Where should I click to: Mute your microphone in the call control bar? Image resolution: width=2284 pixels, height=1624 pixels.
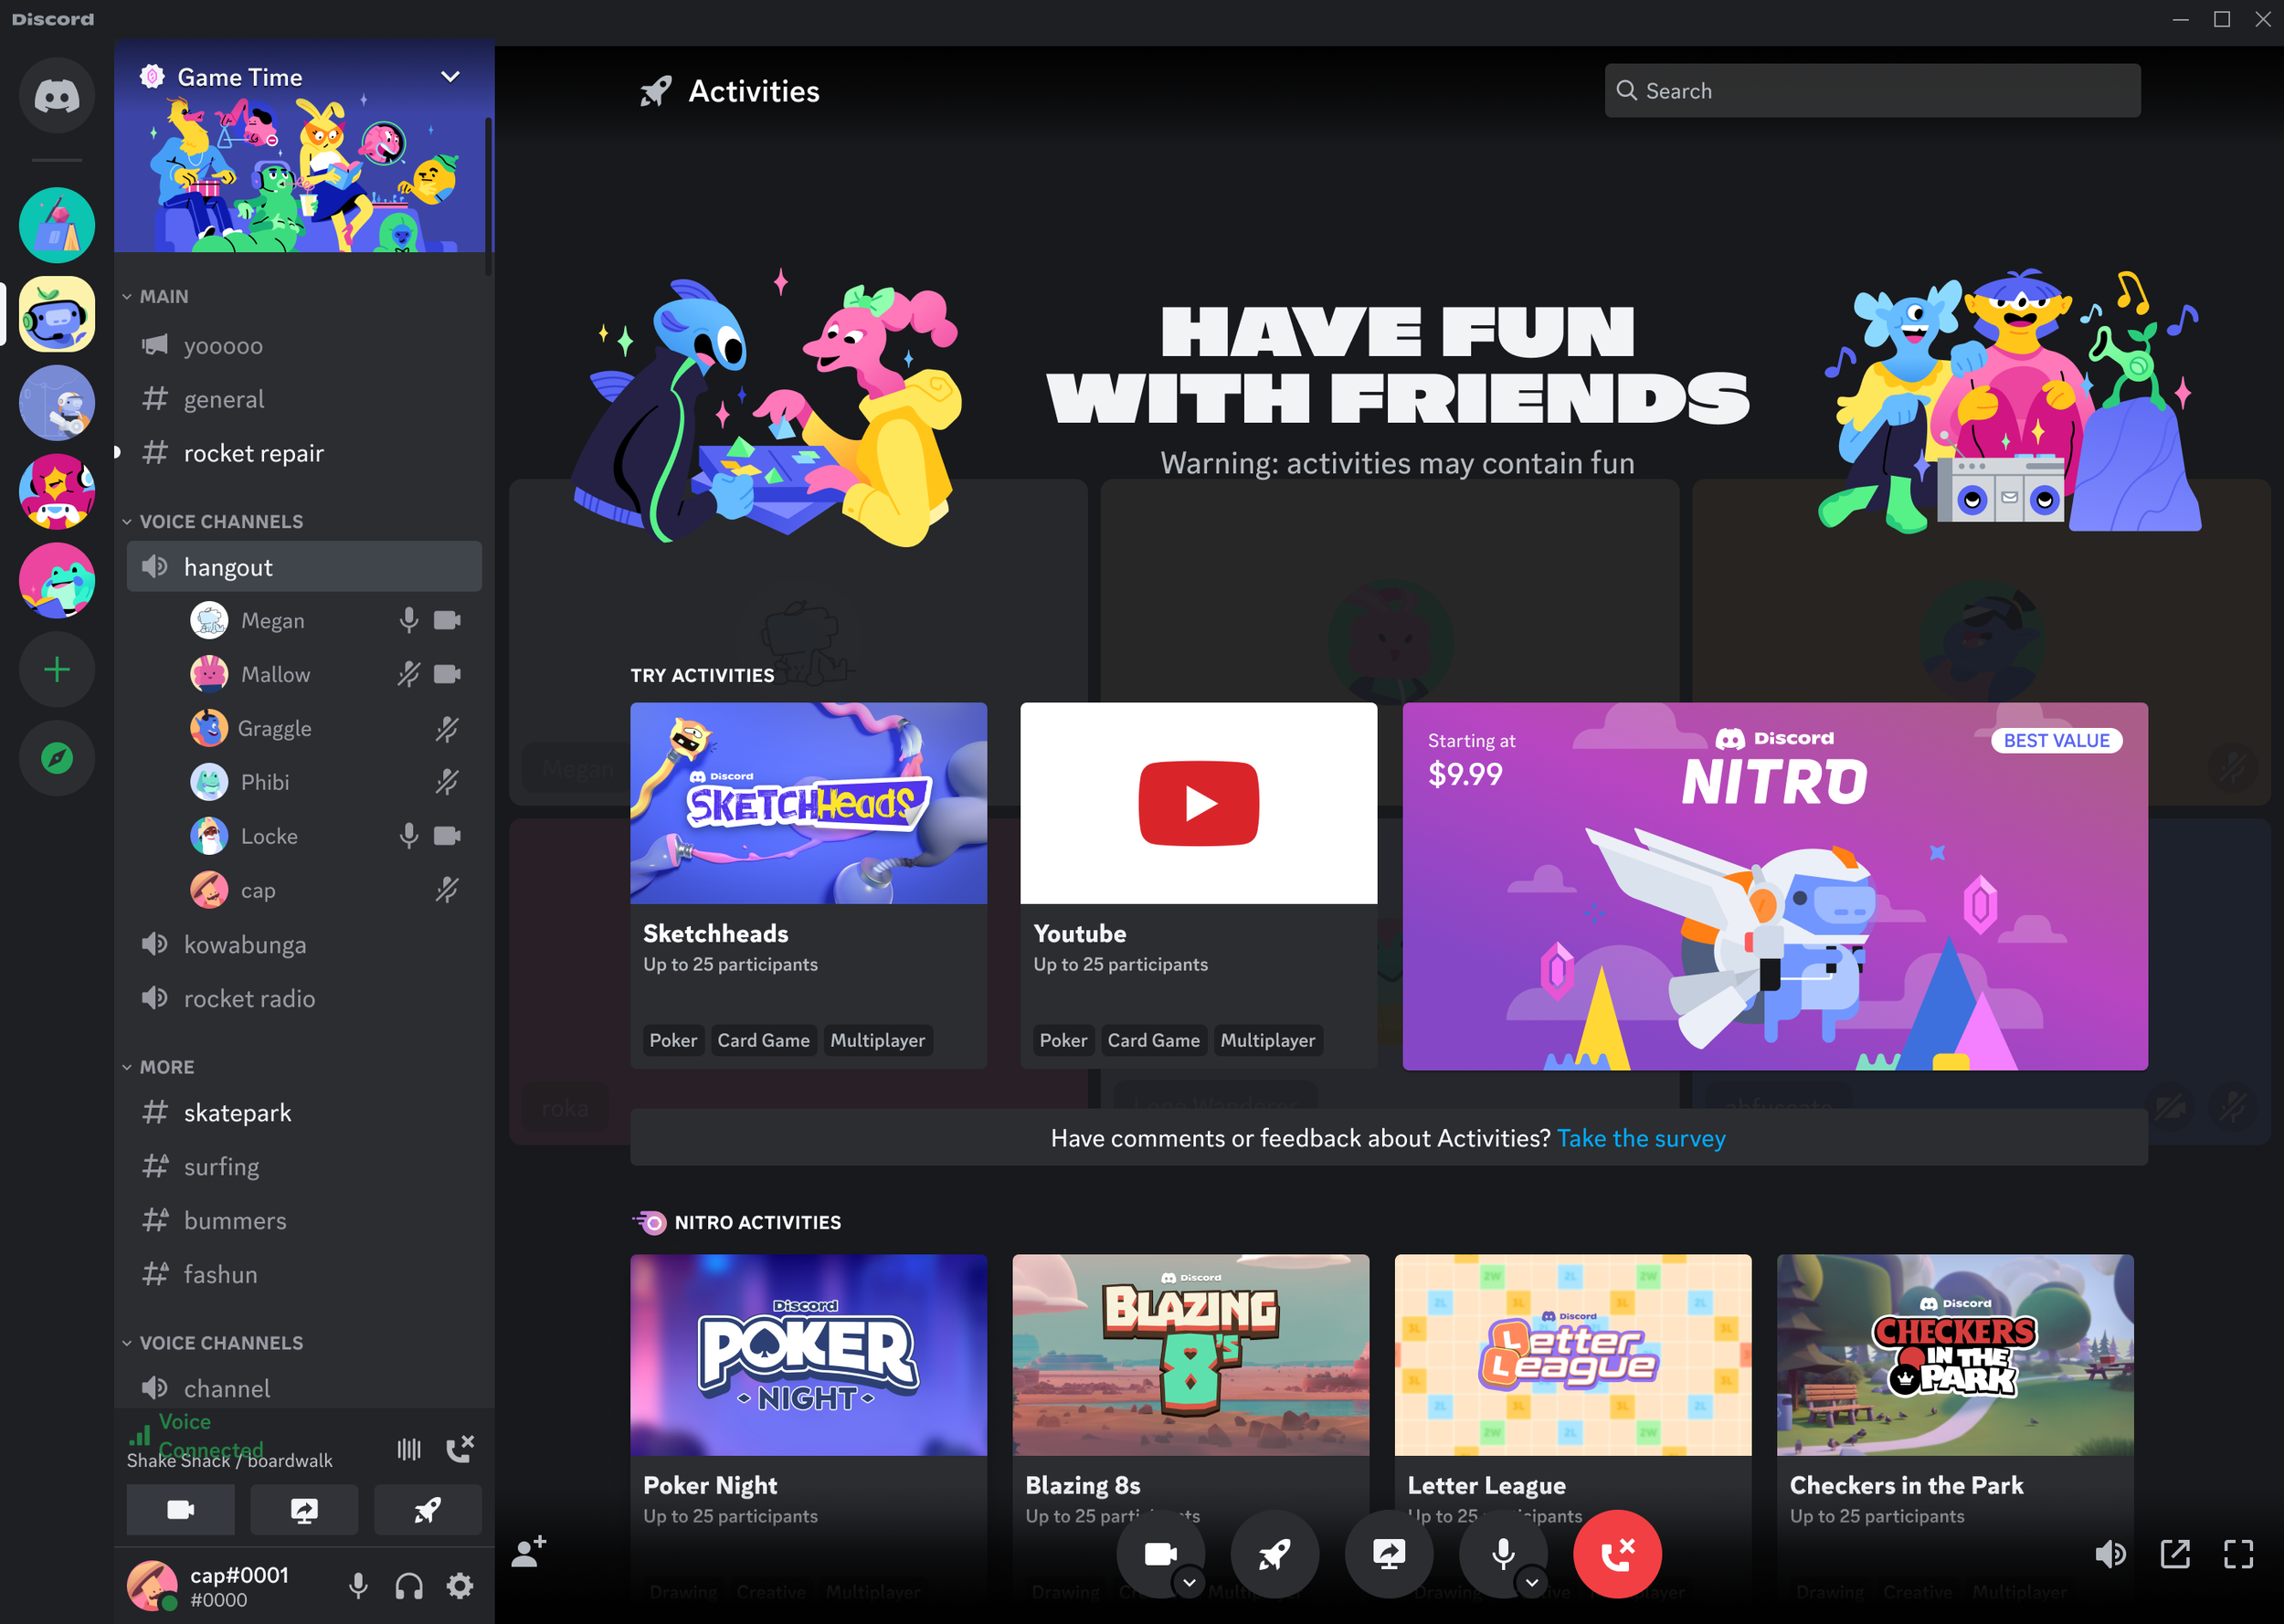tap(1502, 1554)
